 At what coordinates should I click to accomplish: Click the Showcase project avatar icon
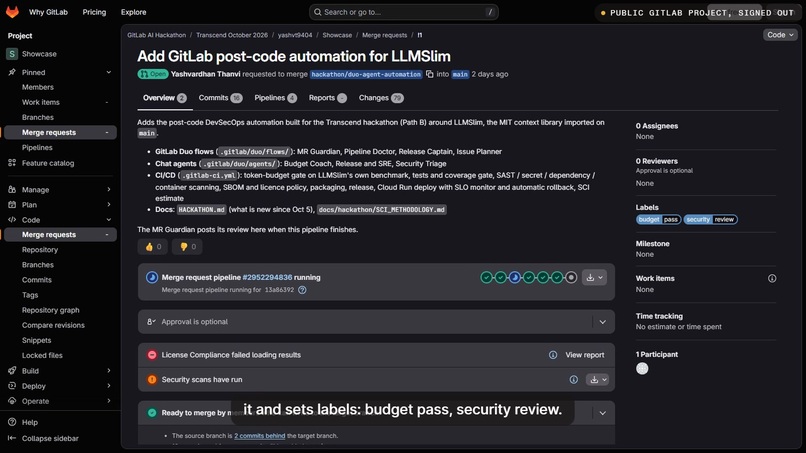coord(12,54)
